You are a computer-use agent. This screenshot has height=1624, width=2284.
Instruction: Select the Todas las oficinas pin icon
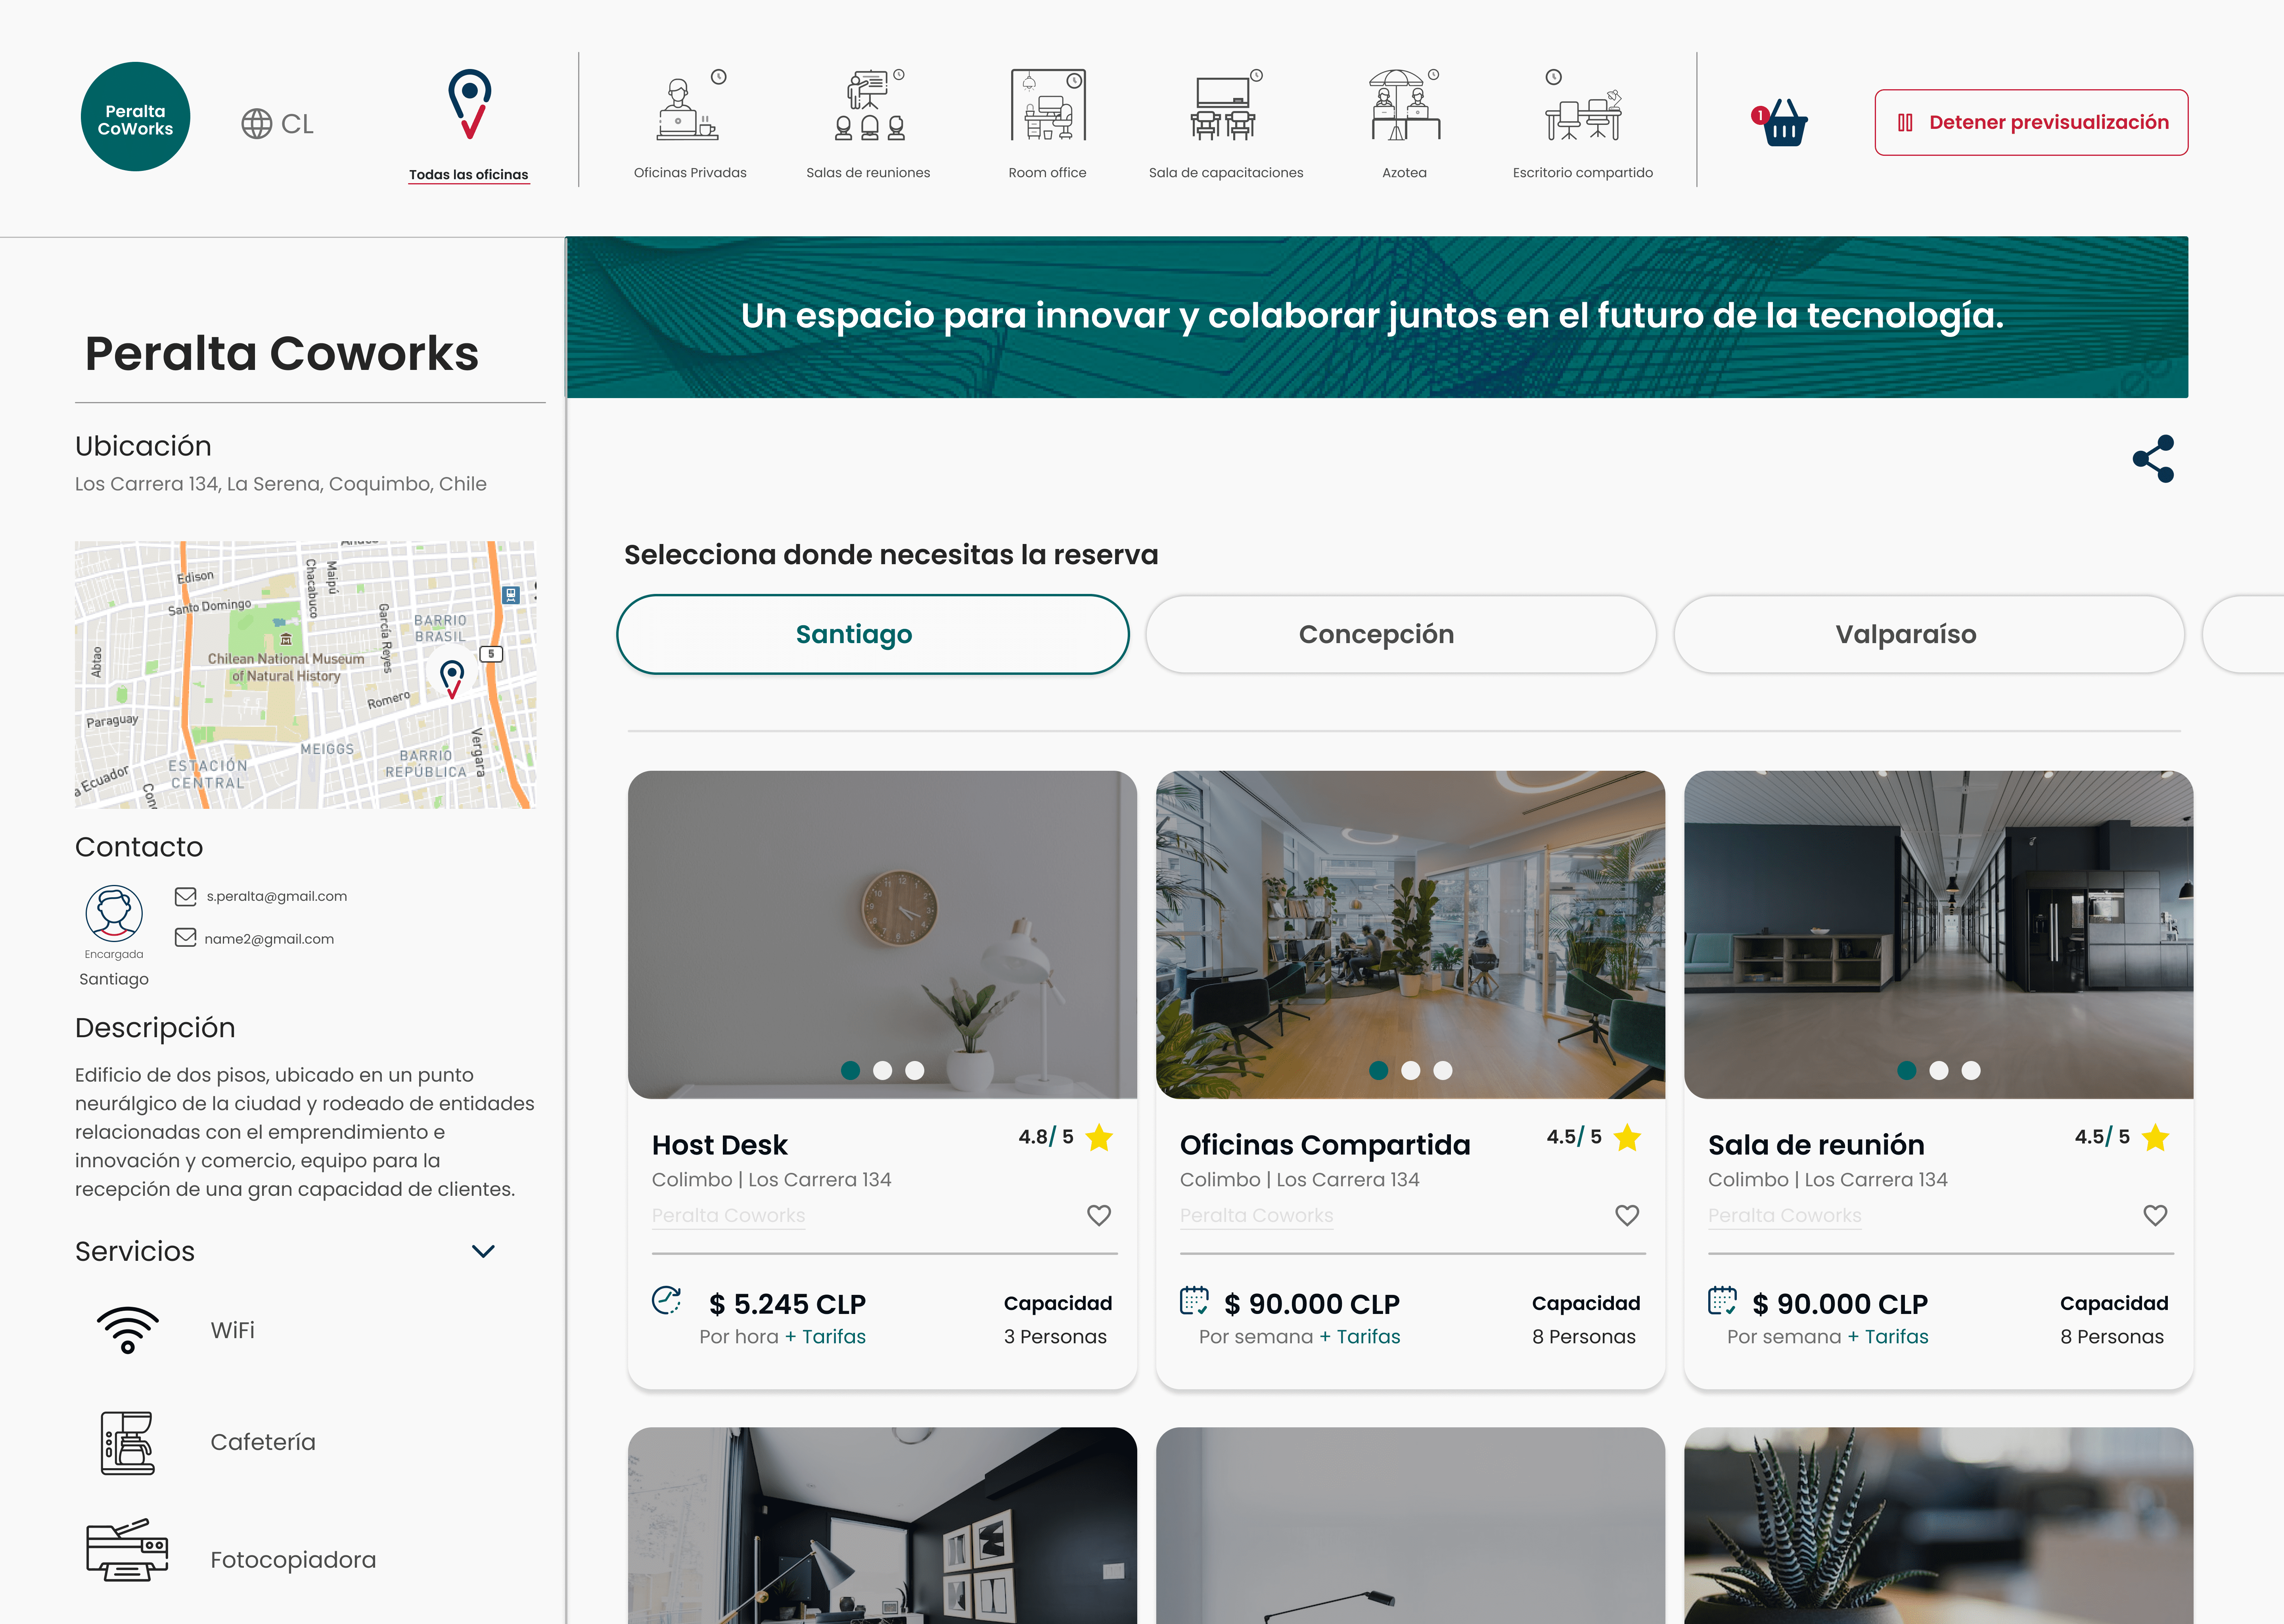[469, 104]
